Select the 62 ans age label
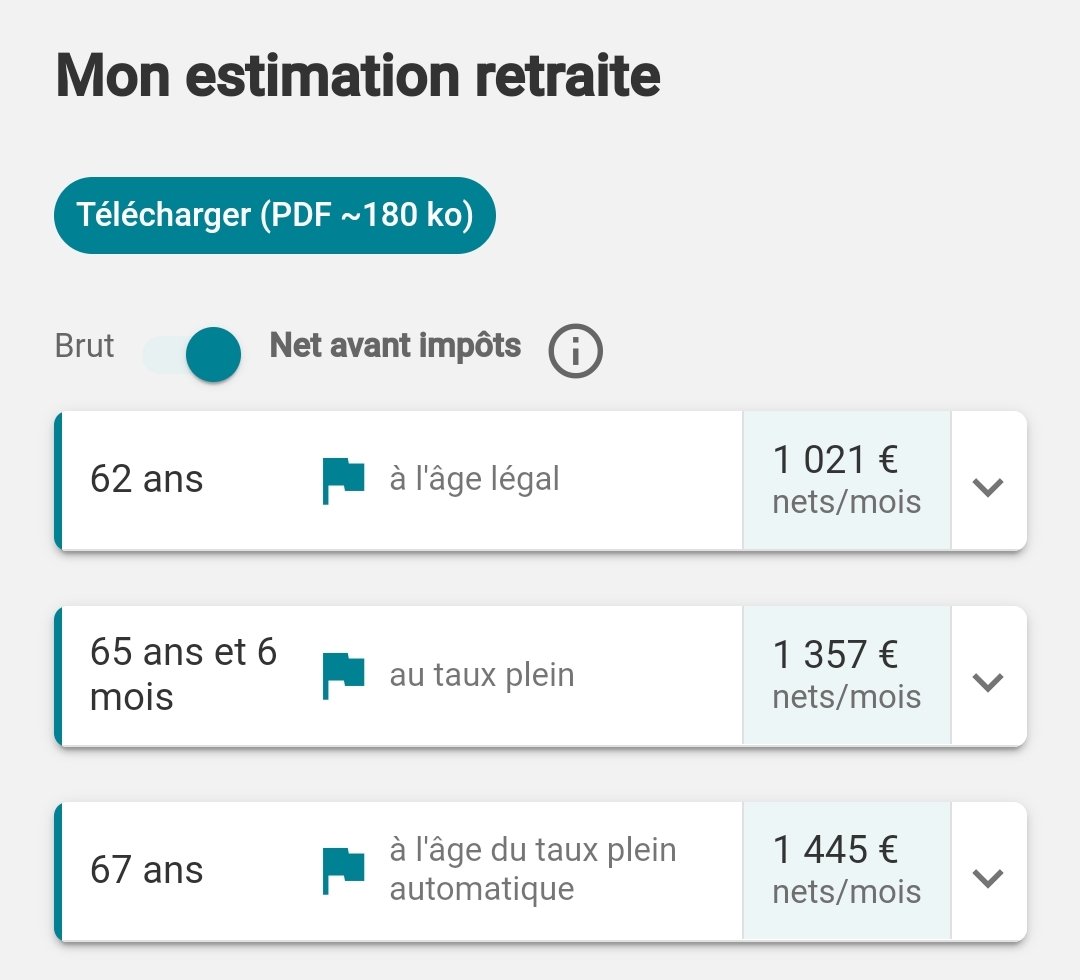This screenshot has height=980, width=1080. 147,480
